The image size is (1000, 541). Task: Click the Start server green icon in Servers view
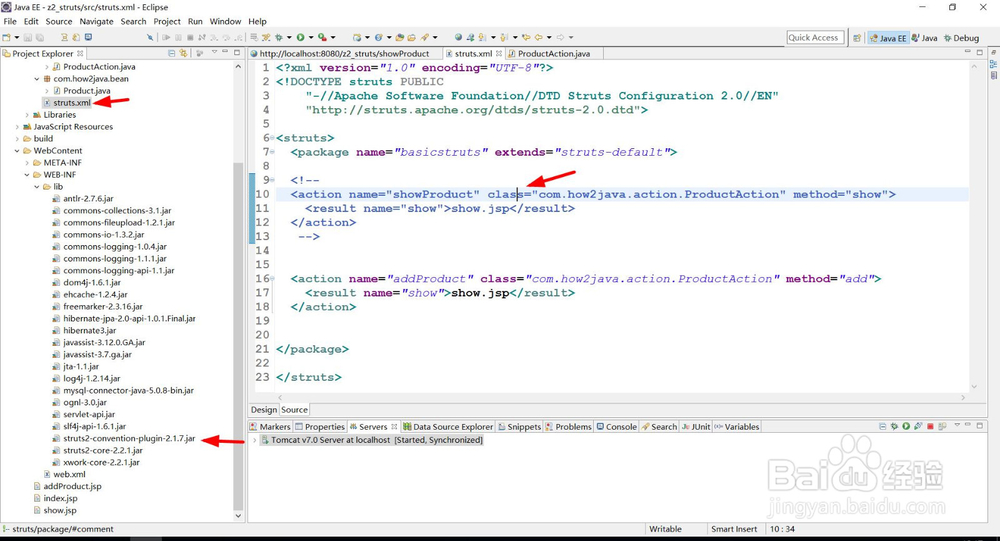pyautogui.click(x=906, y=426)
